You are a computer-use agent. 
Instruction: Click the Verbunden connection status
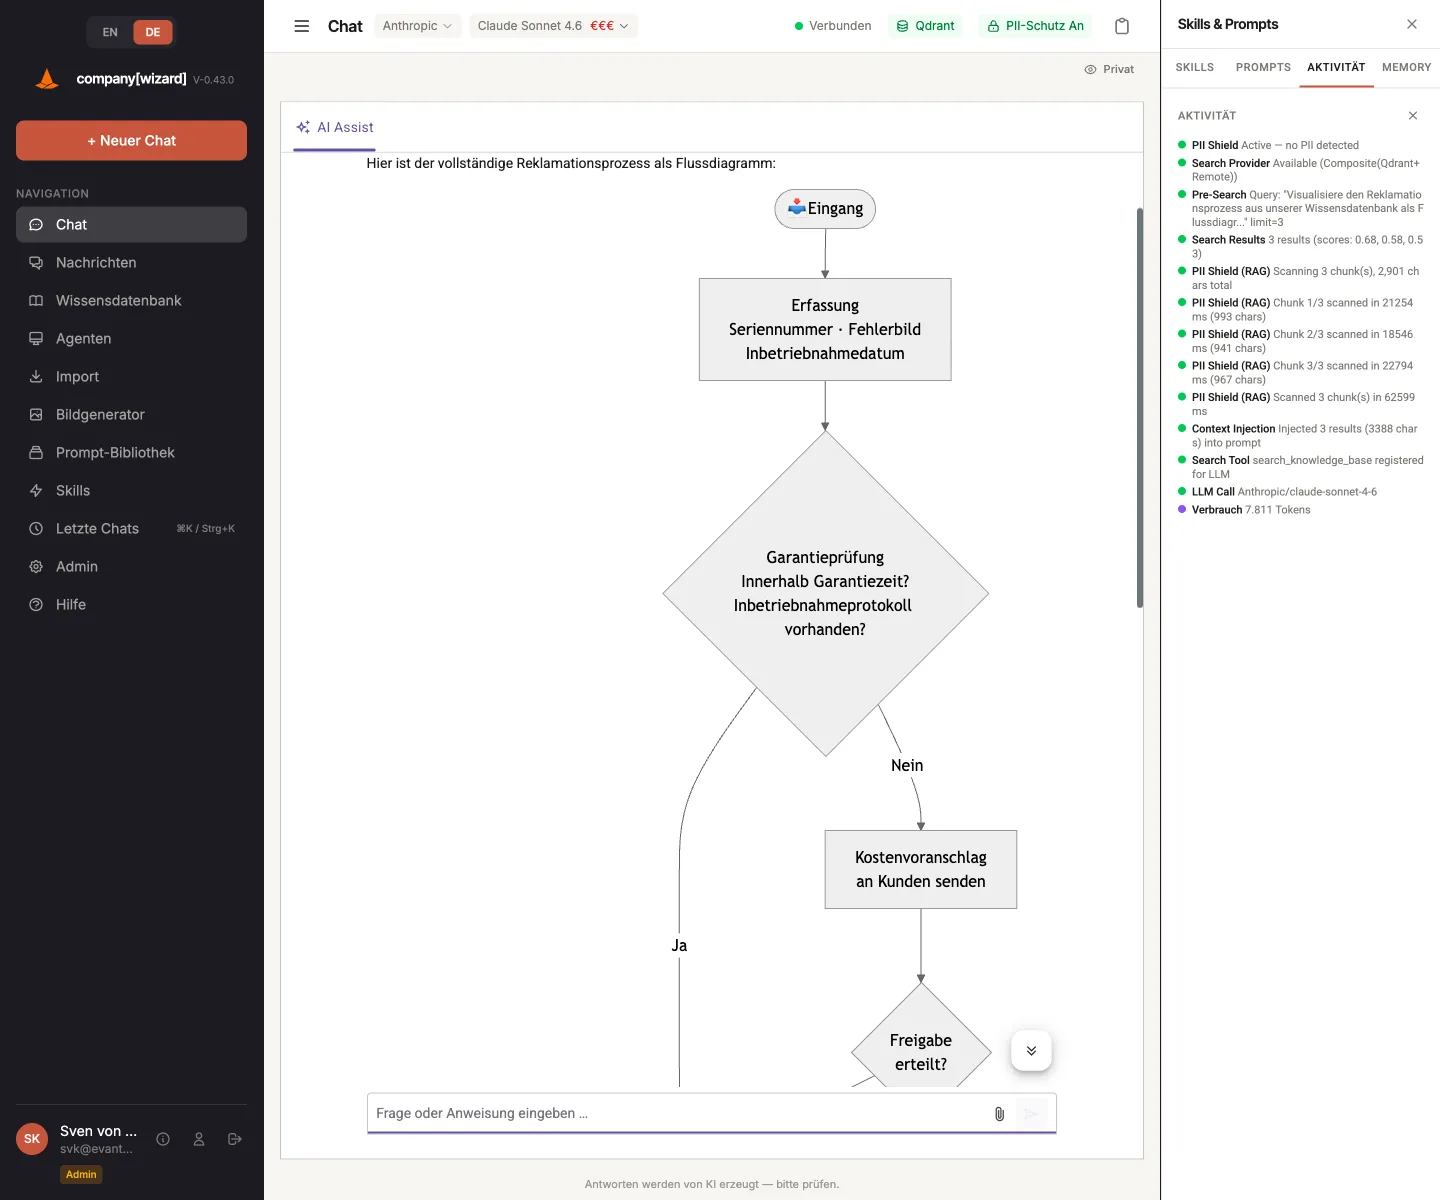pos(833,26)
